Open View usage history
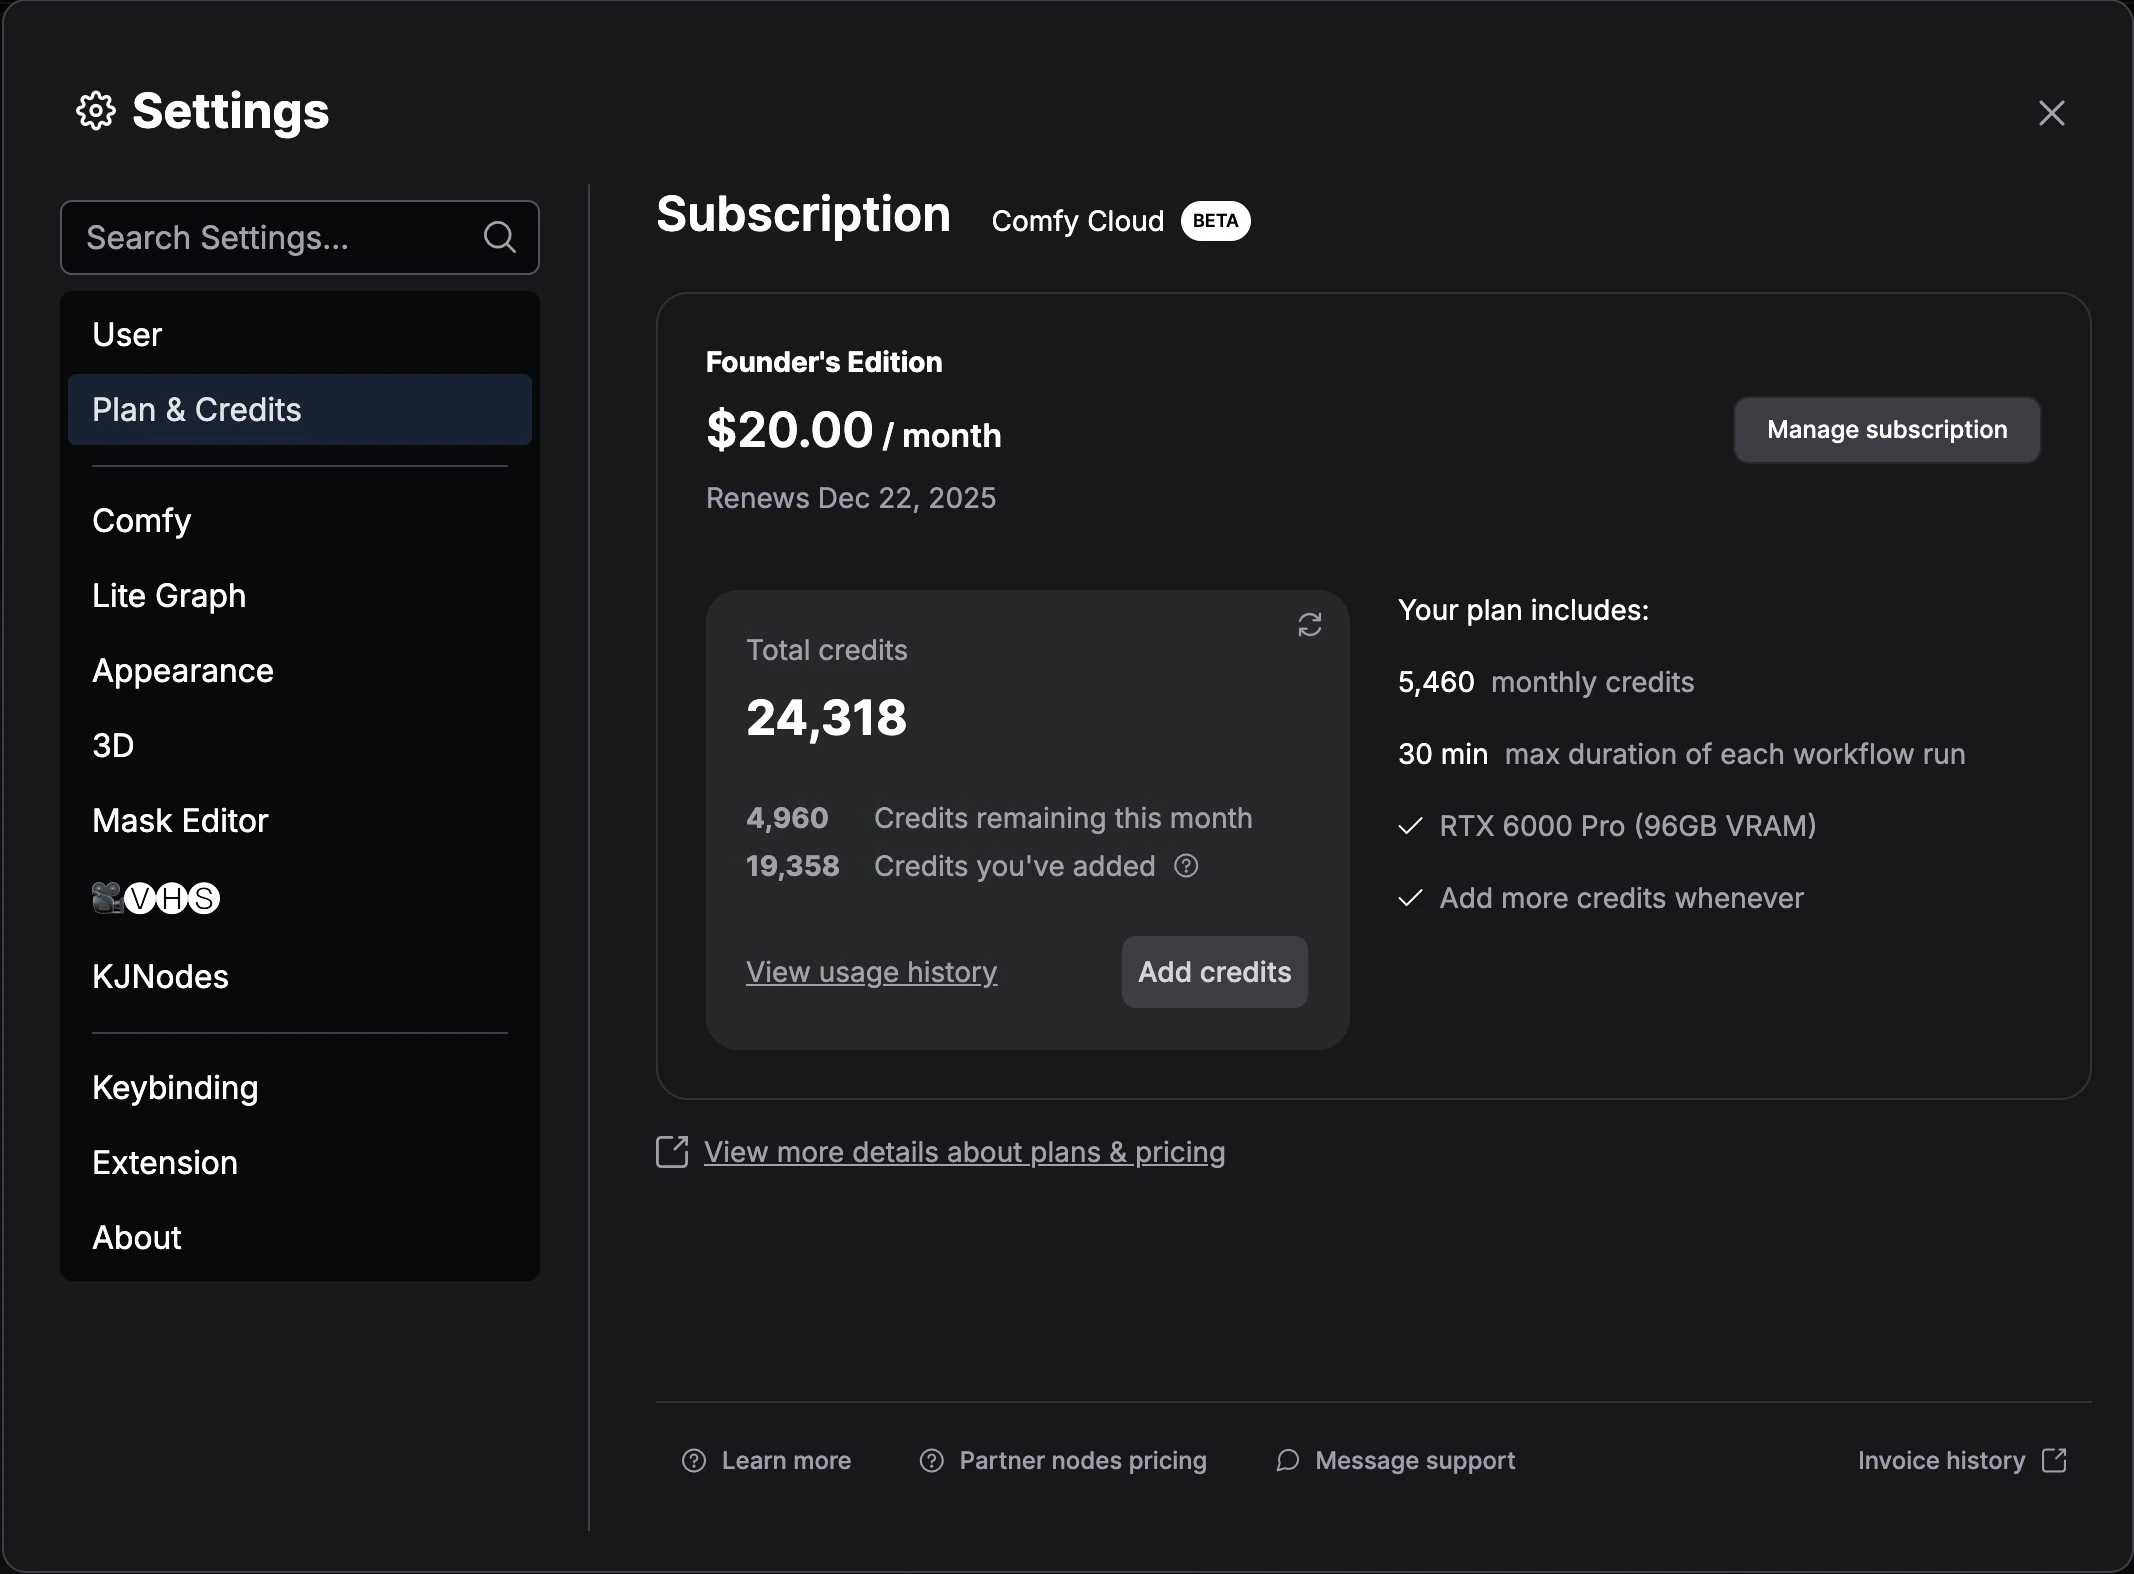The image size is (2134, 1574). [x=872, y=971]
